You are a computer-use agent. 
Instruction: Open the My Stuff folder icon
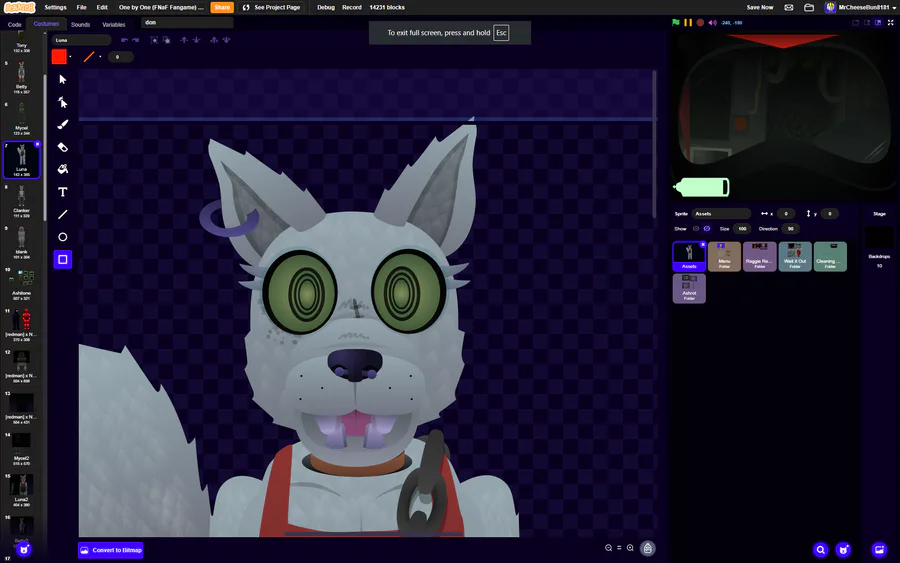[809, 7]
